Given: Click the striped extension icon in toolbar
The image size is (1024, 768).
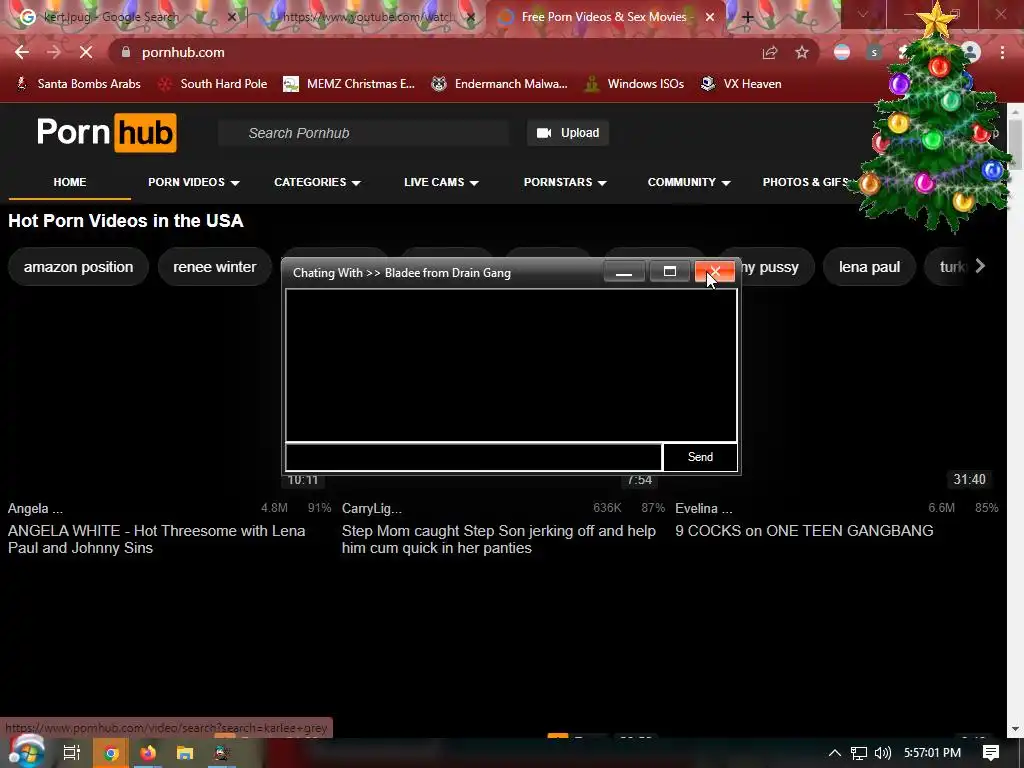Looking at the screenshot, I should [842, 52].
